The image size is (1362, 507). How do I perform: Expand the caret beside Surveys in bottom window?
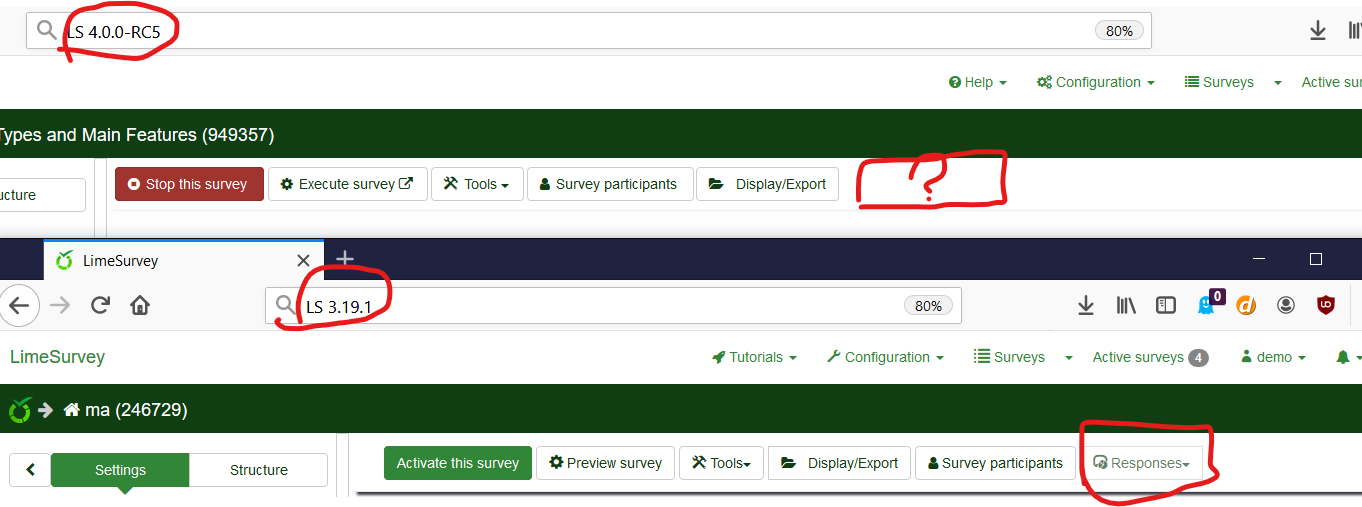(x=1069, y=358)
